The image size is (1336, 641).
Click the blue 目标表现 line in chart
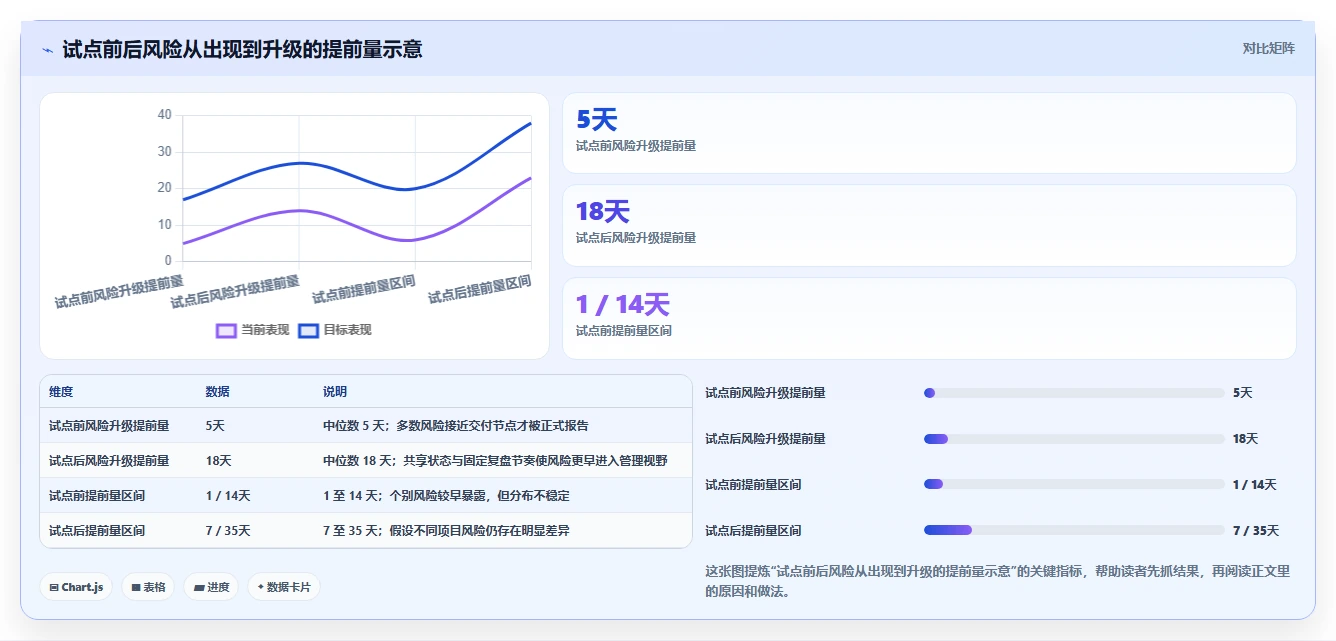coord(300,163)
